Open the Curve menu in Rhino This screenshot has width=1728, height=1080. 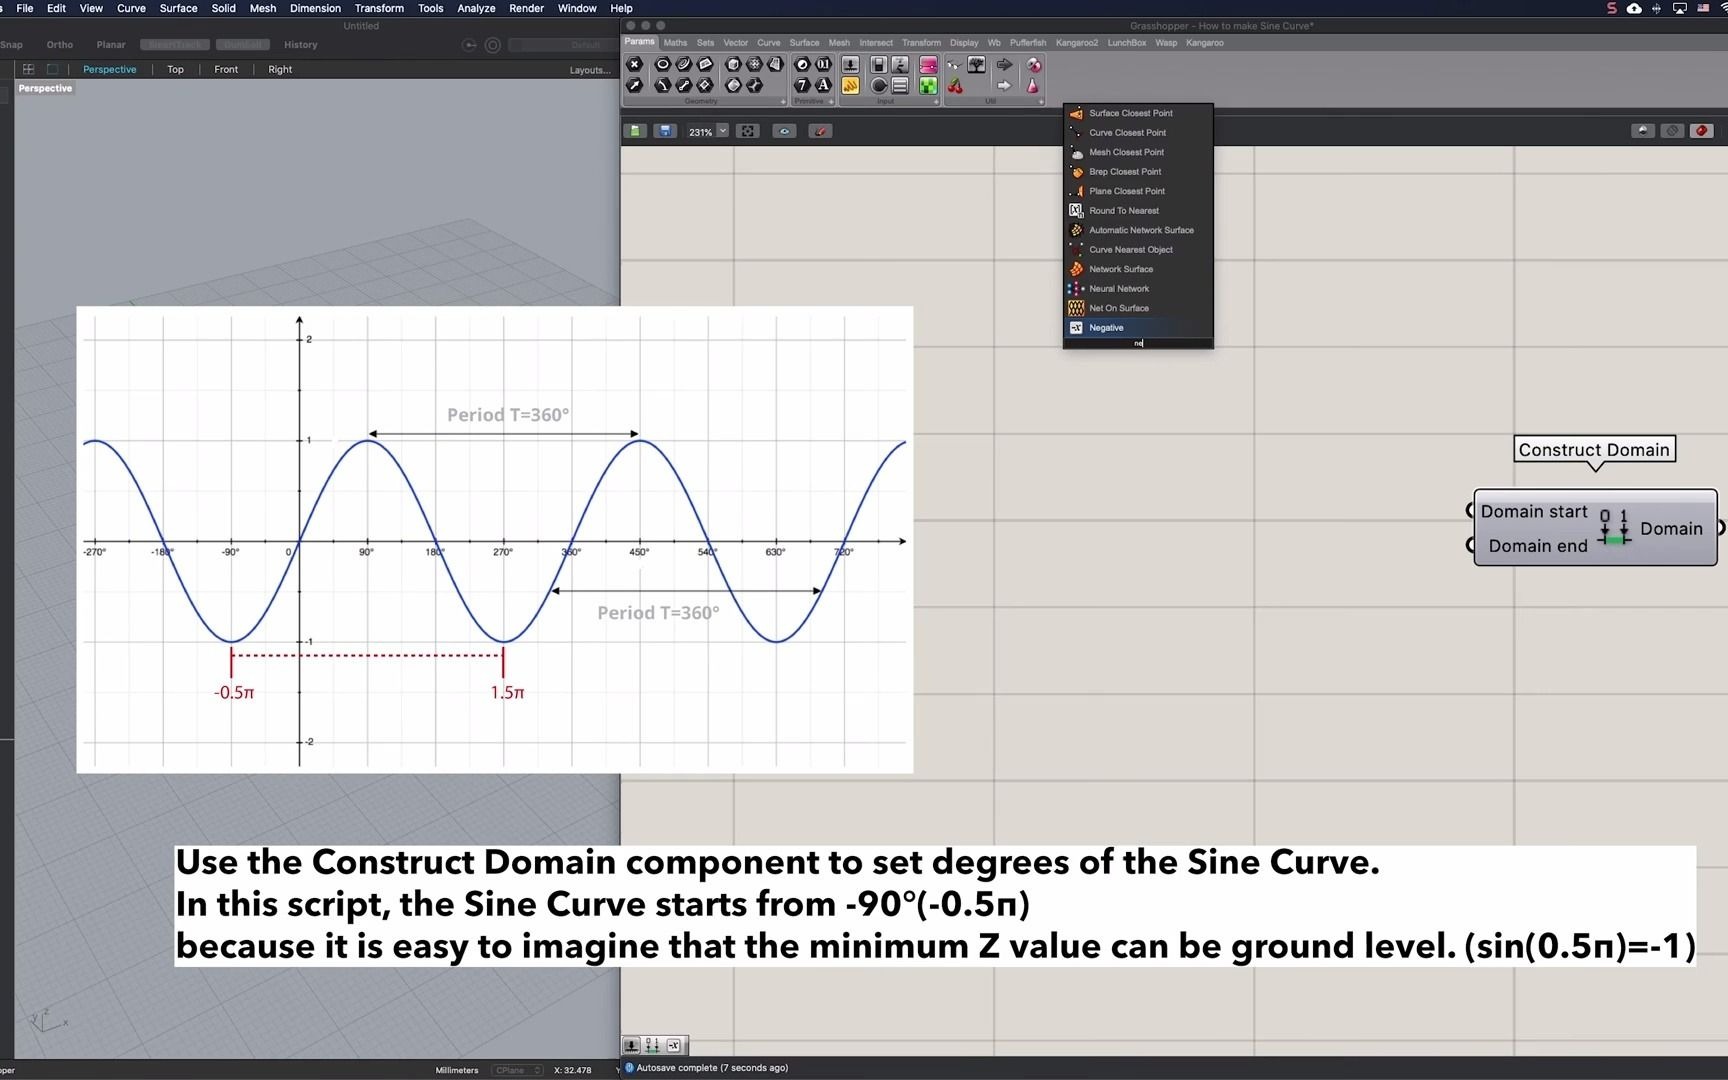click(x=131, y=8)
